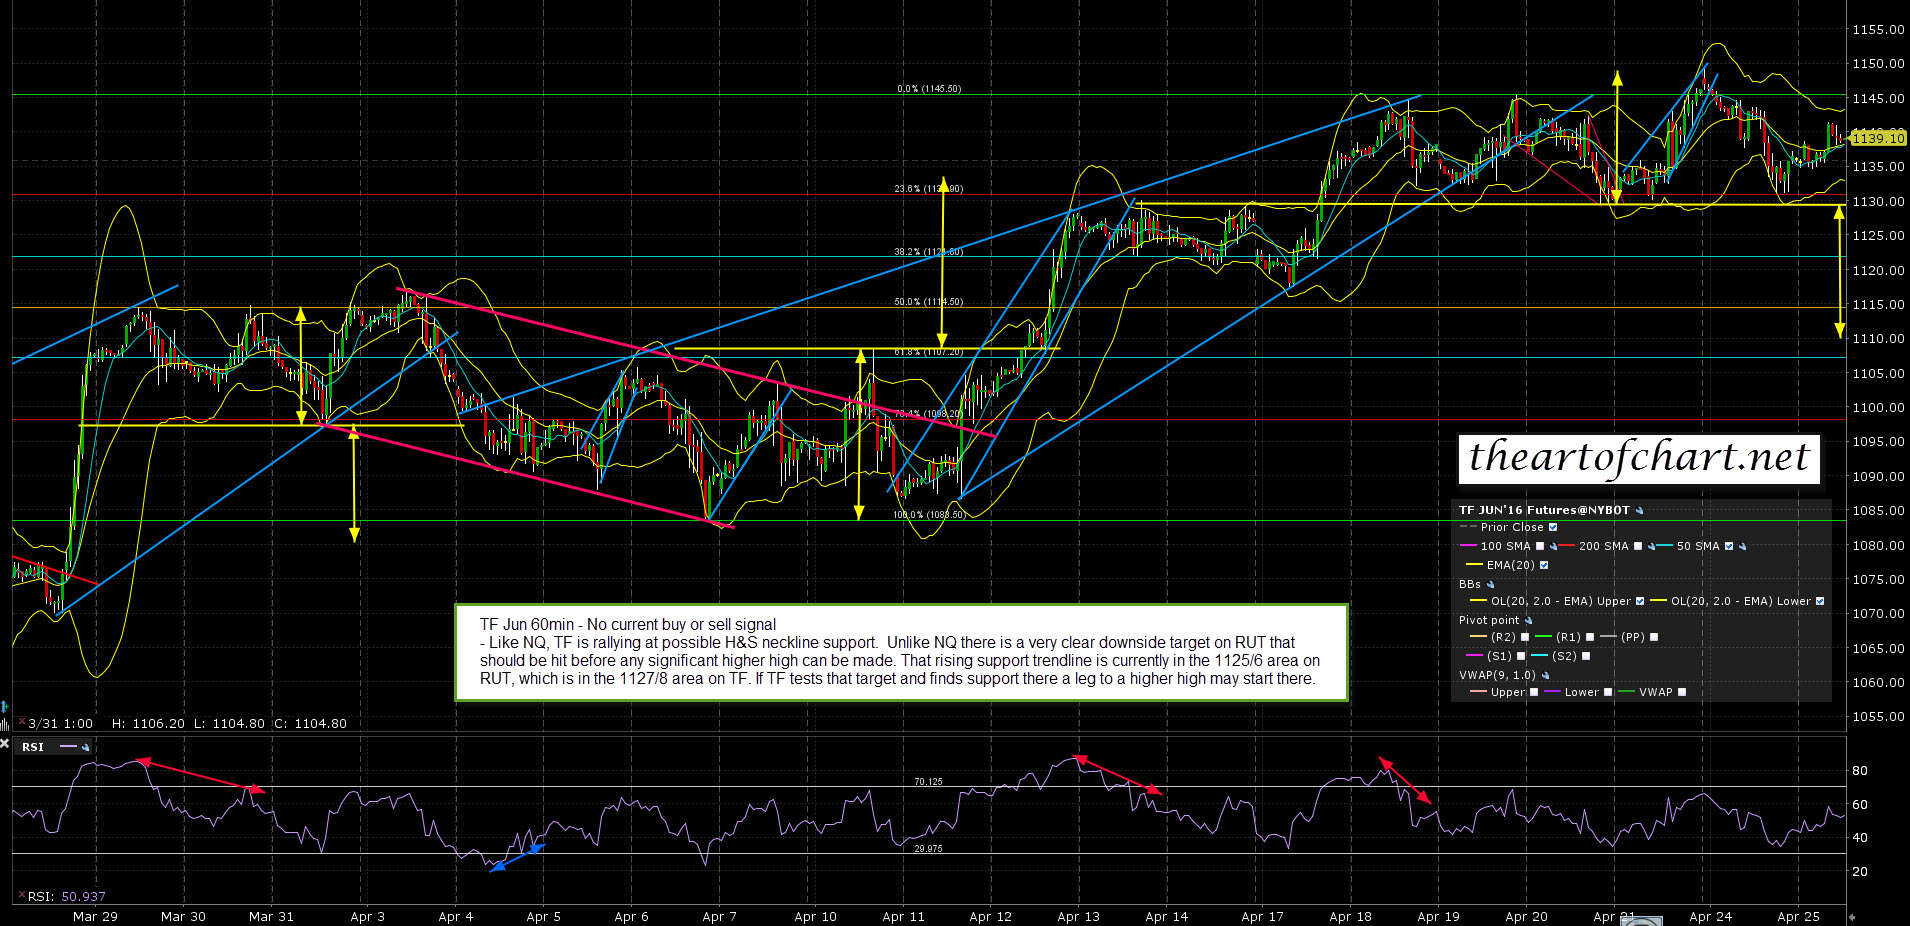
Task: Uncheck the Prior Close checkbox
Action: [1553, 527]
